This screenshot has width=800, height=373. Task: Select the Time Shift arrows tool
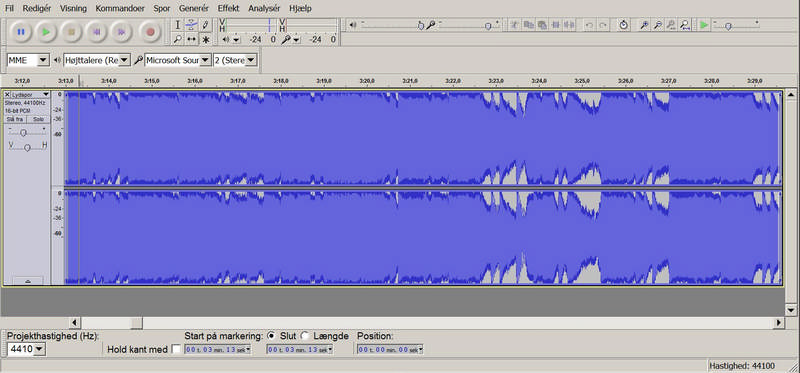(191, 39)
